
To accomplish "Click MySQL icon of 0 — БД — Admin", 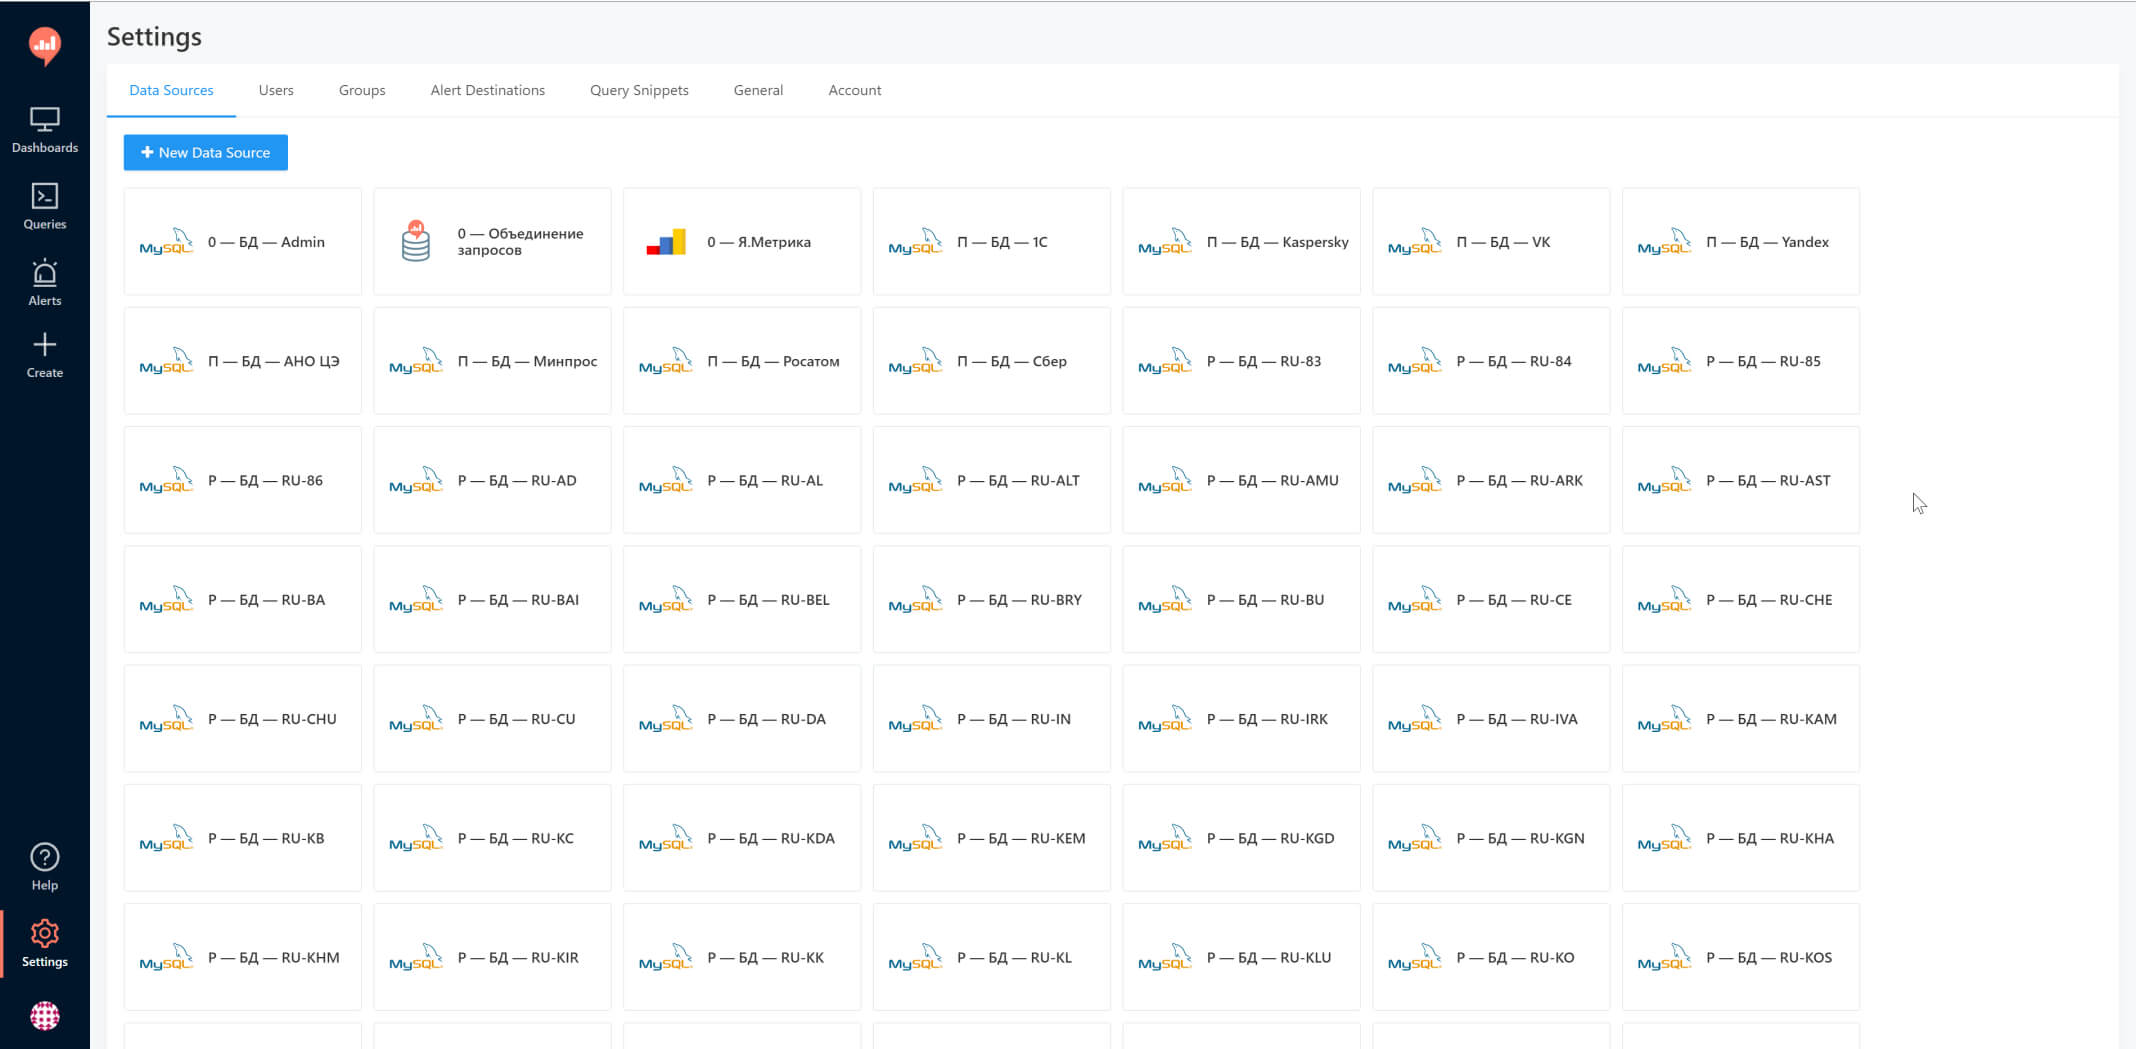I will 166,242.
